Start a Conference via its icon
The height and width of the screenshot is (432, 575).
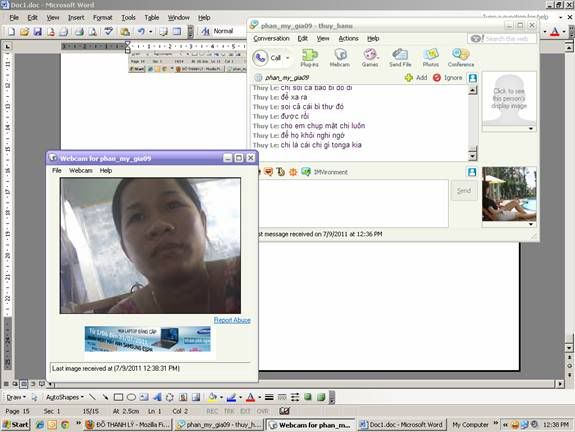(x=461, y=58)
